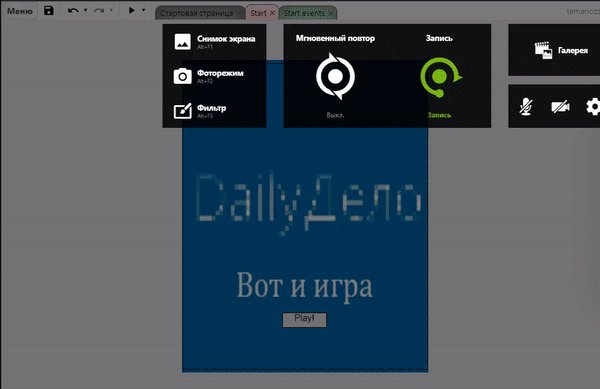600x389 pixels.
Task: Start recording with green Запись icon
Action: coord(440,77)
